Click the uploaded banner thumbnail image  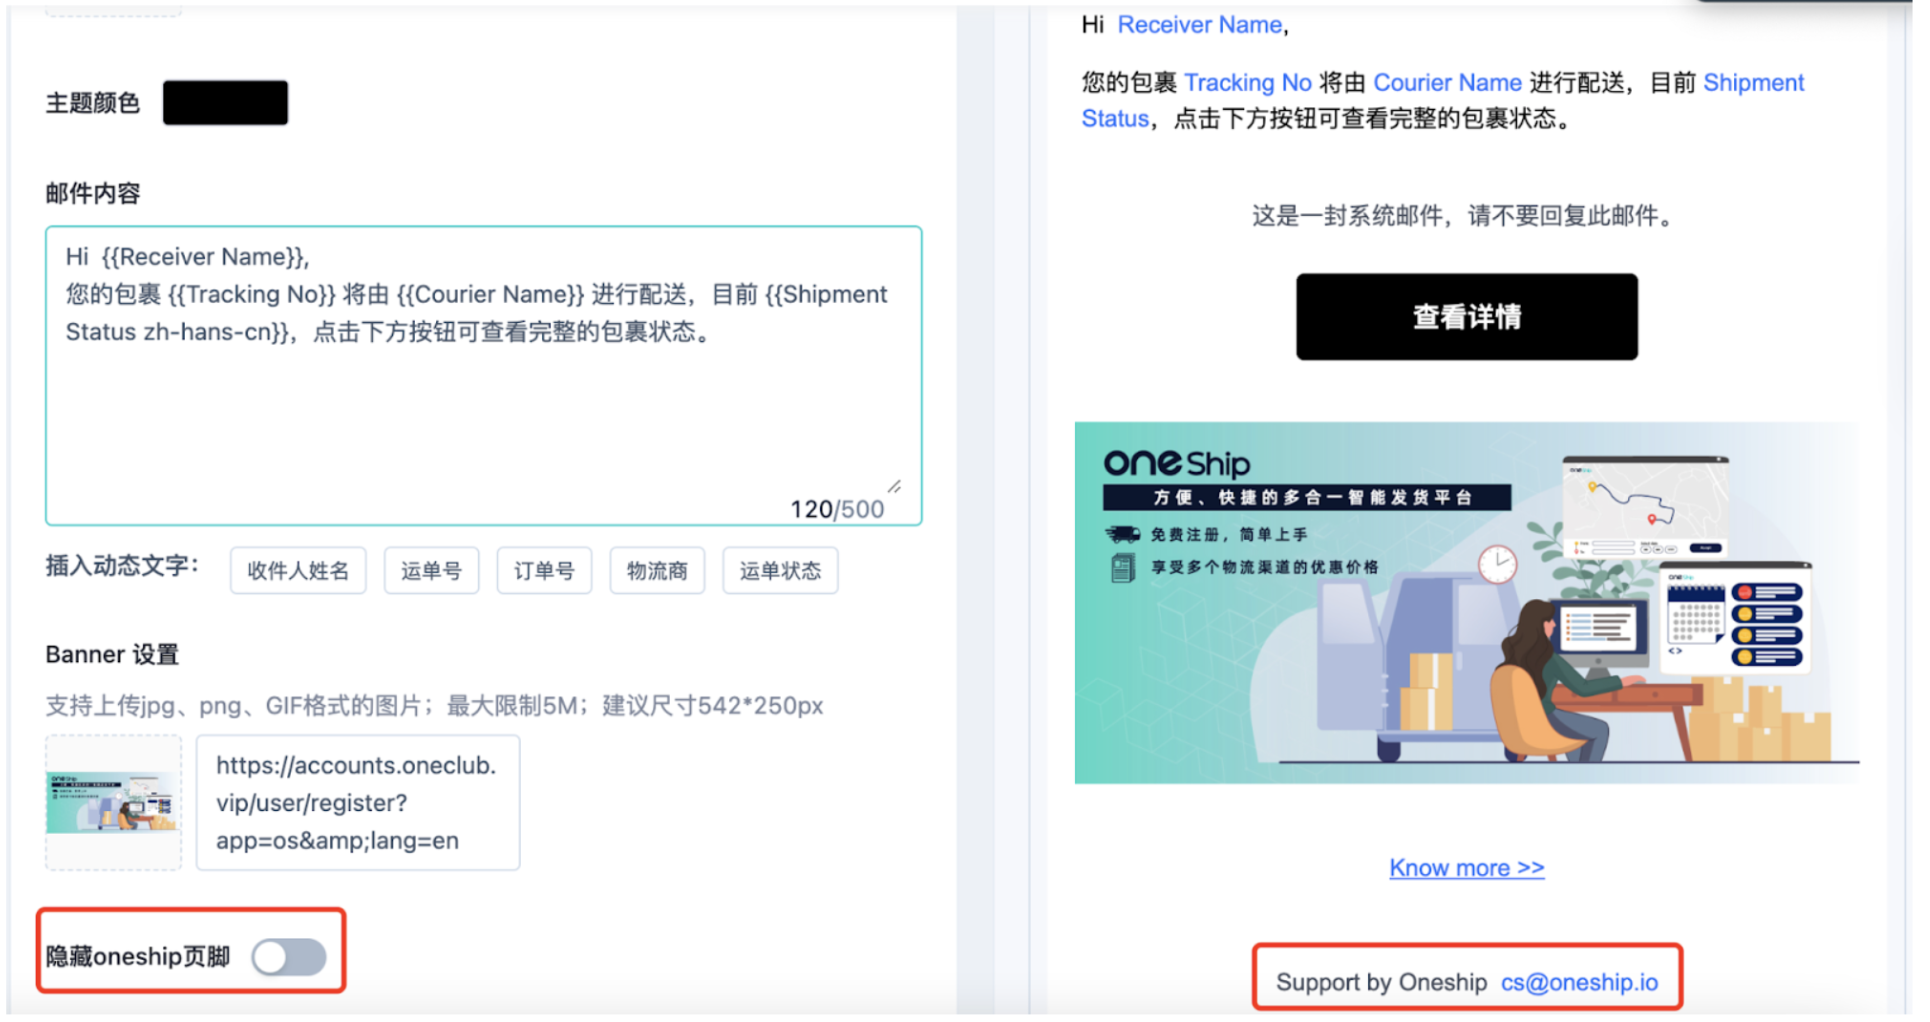(x=113, y=803)
